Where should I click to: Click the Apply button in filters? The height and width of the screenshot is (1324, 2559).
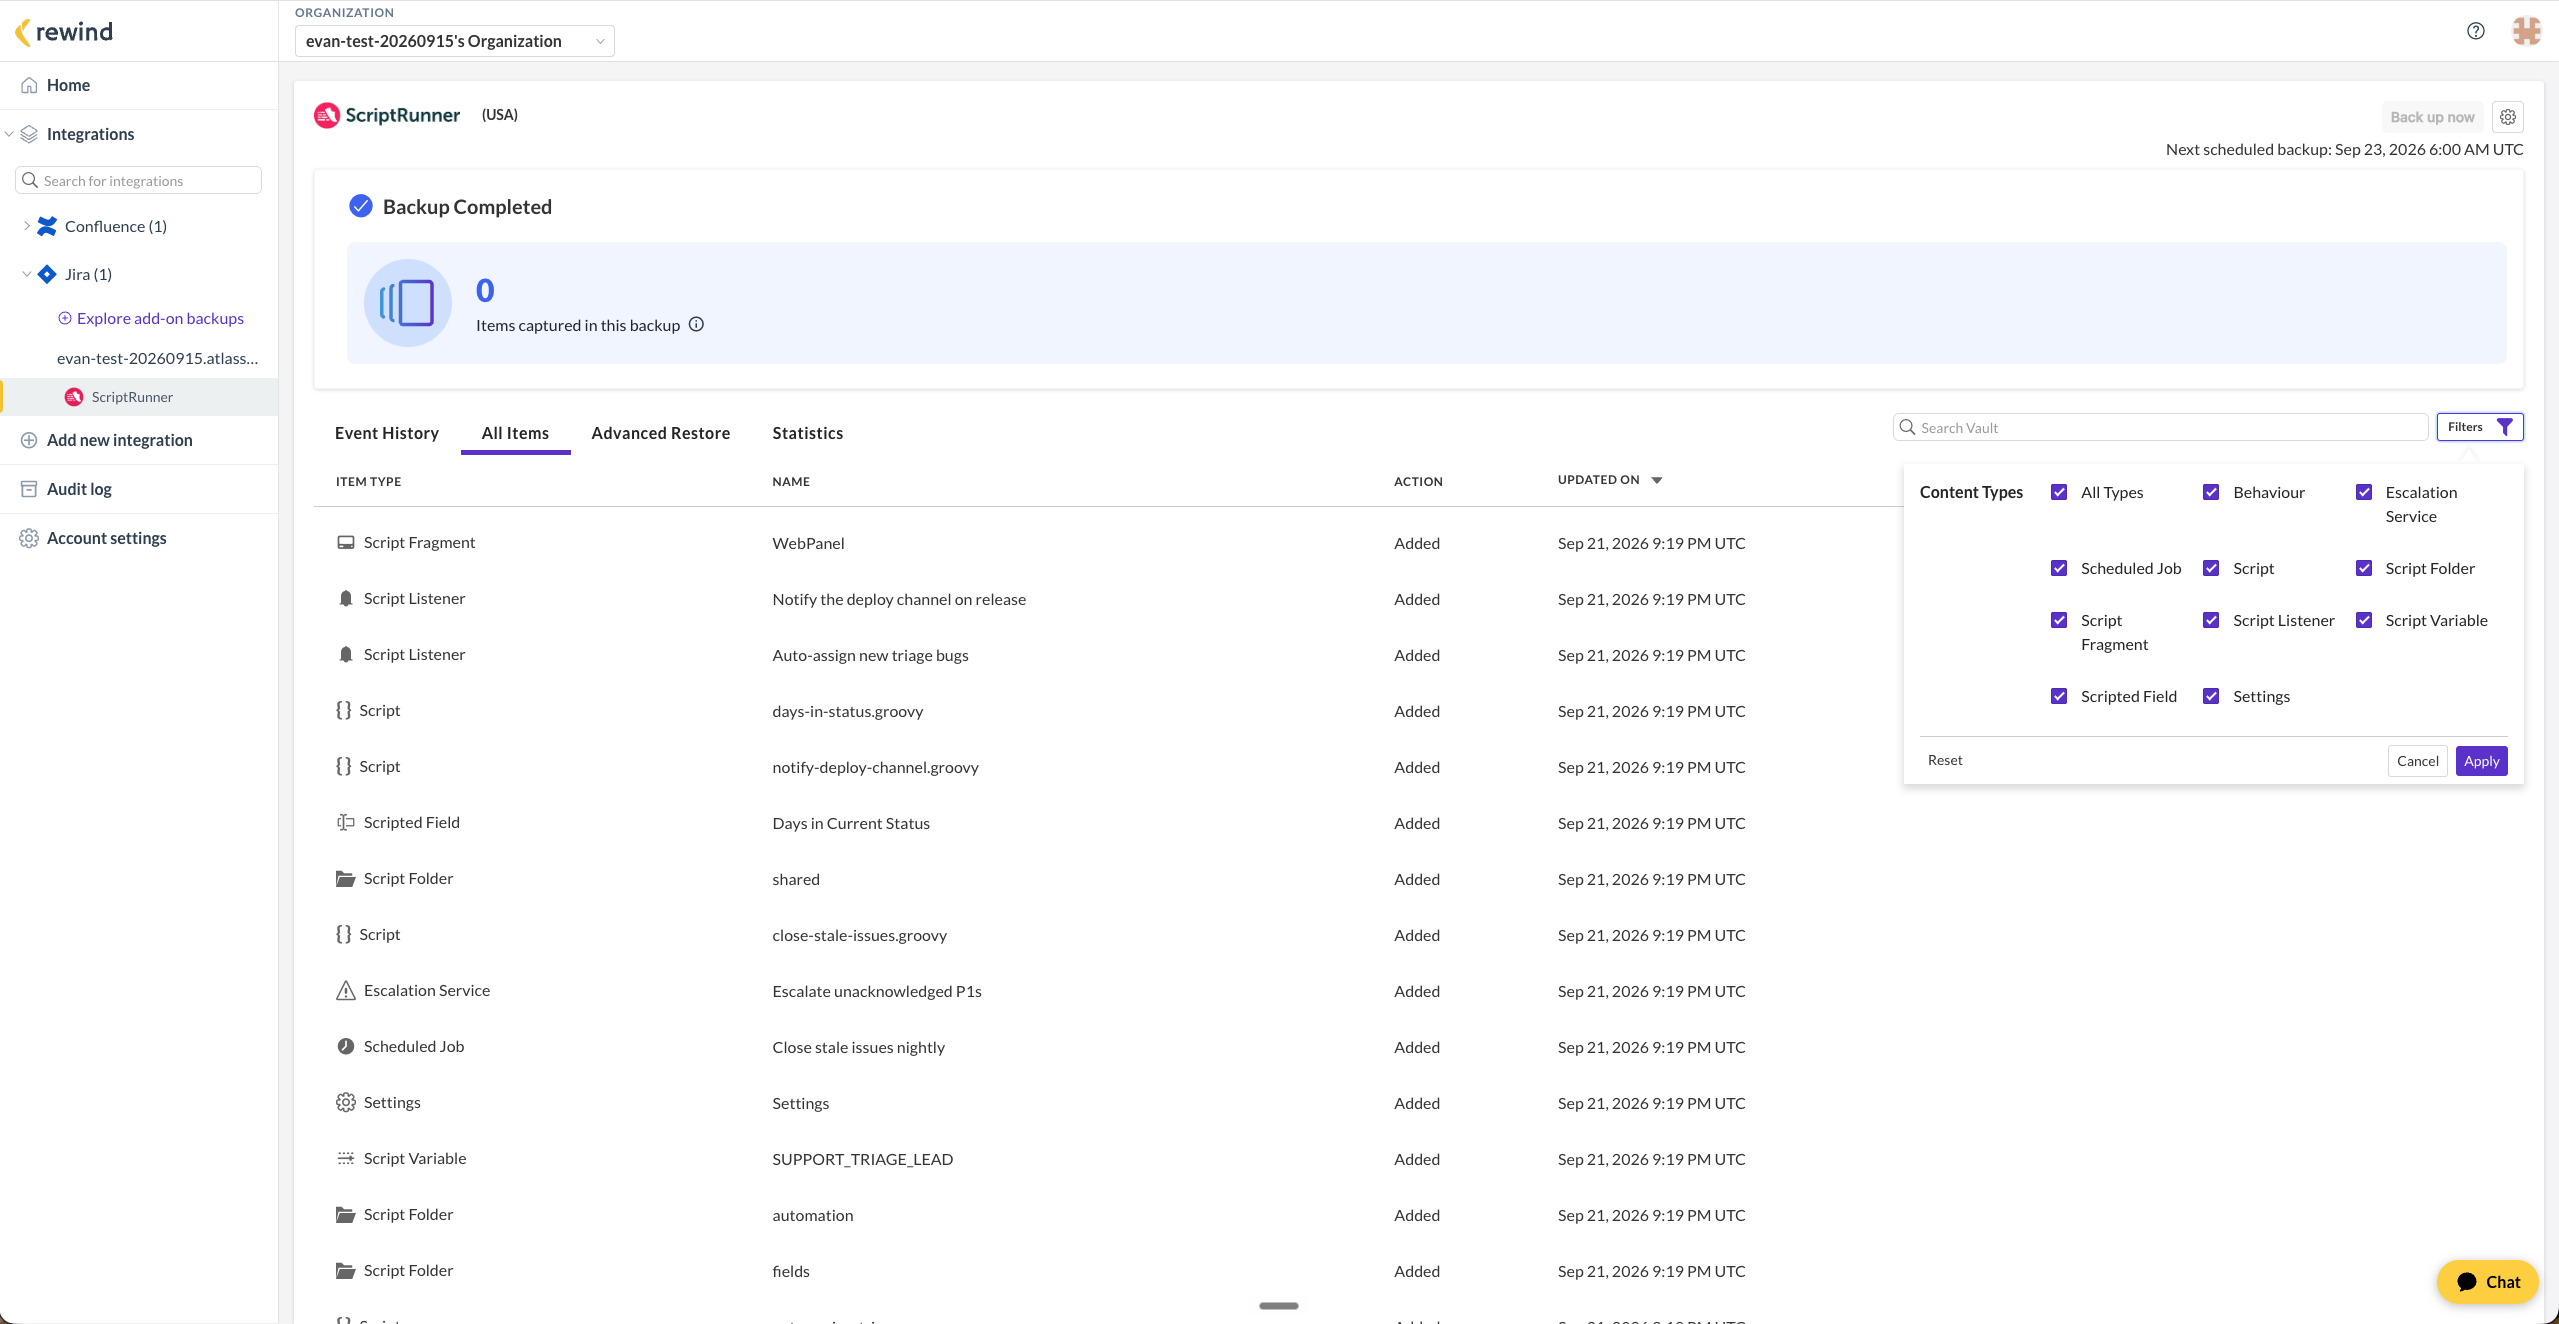coord(2481,761)
